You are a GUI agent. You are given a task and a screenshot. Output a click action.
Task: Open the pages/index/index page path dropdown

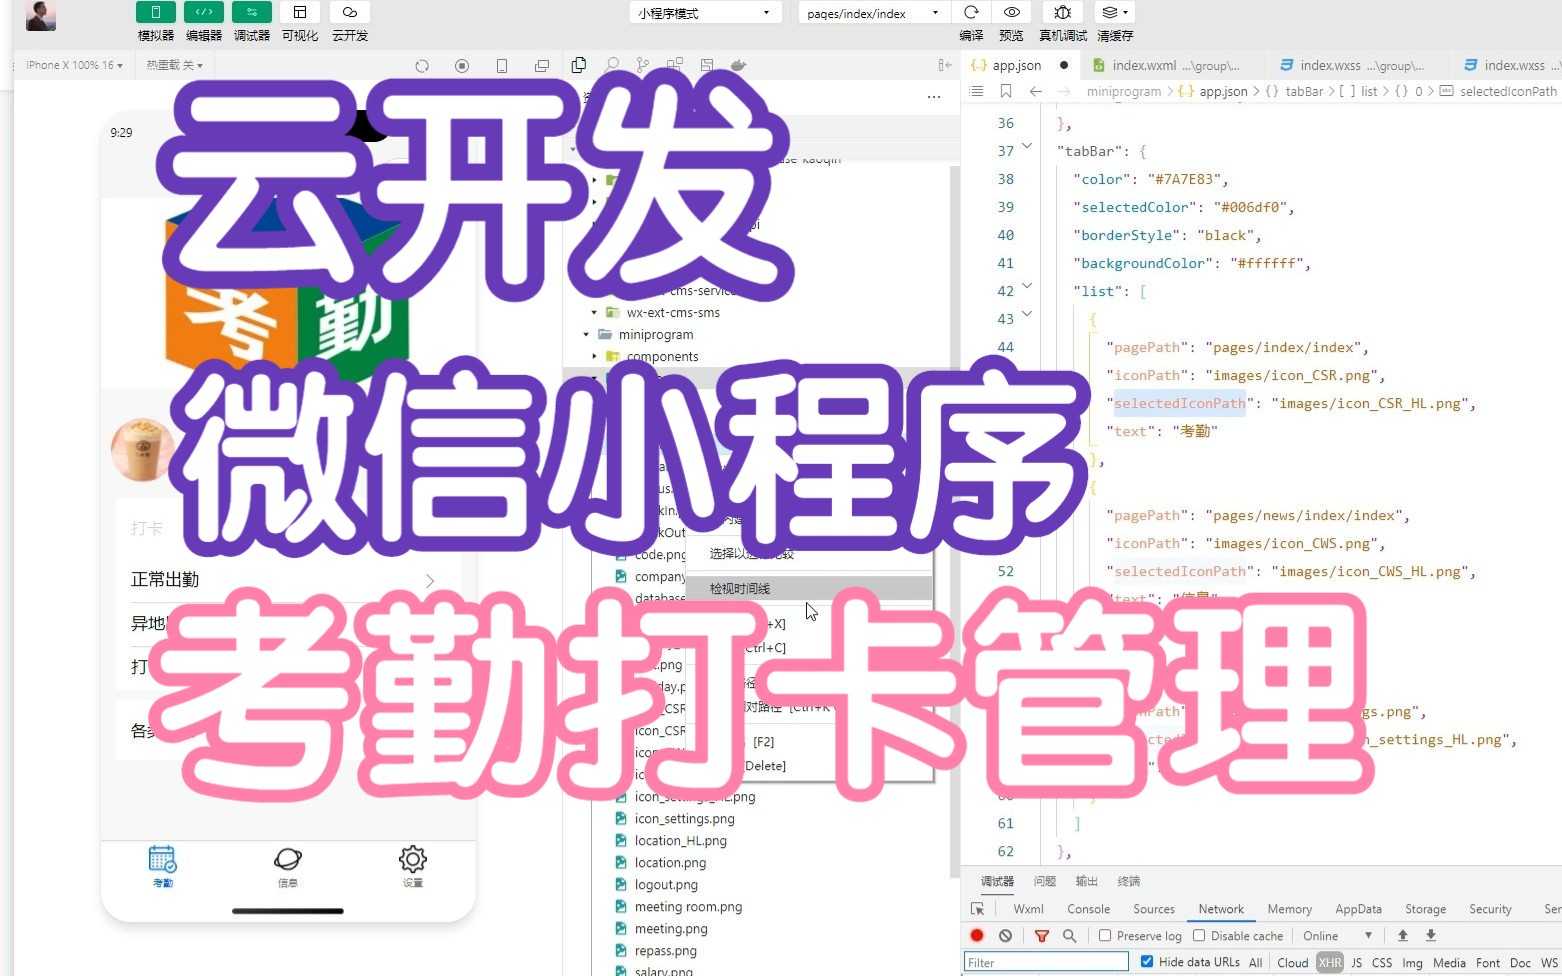pyautogui.click(x=870, y=12)
